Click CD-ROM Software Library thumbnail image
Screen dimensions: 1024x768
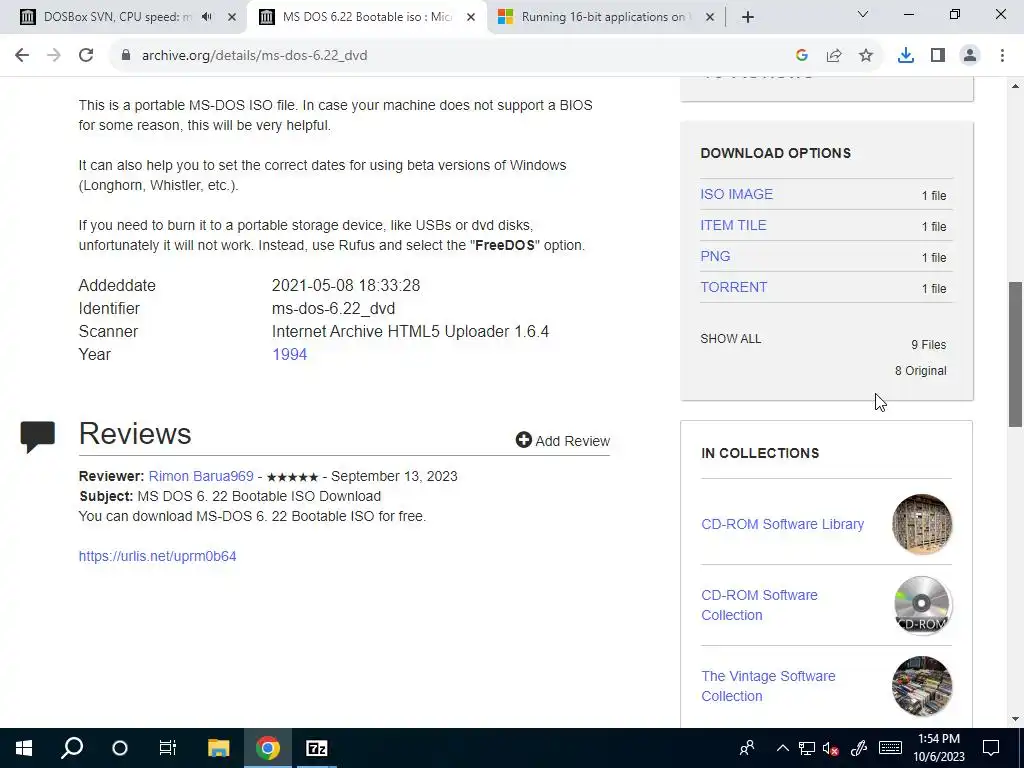coord(922,524)
